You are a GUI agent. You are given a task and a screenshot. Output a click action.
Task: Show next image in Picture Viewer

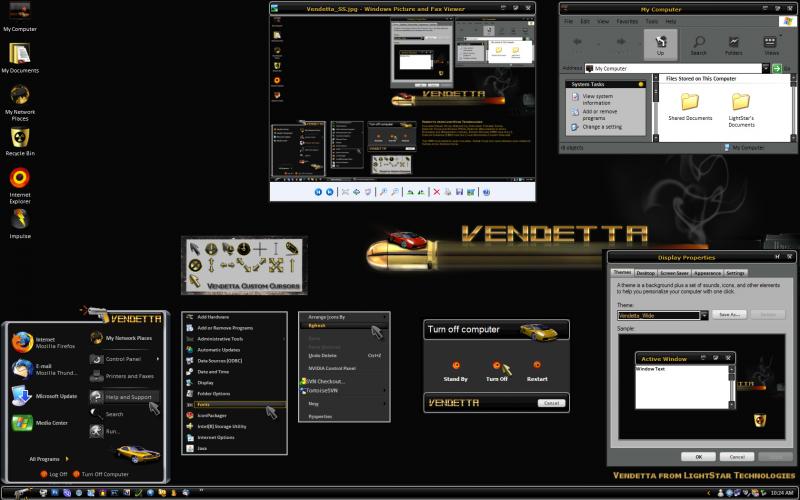(330, 192)
